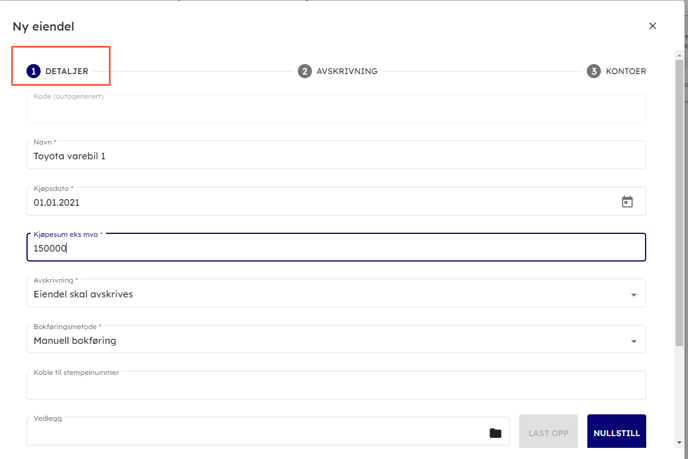This screenshot has width=688, height=459.
Task: Expand the Bokføringsmetode dropdown arrow
Action: click(x=633, y=341)
